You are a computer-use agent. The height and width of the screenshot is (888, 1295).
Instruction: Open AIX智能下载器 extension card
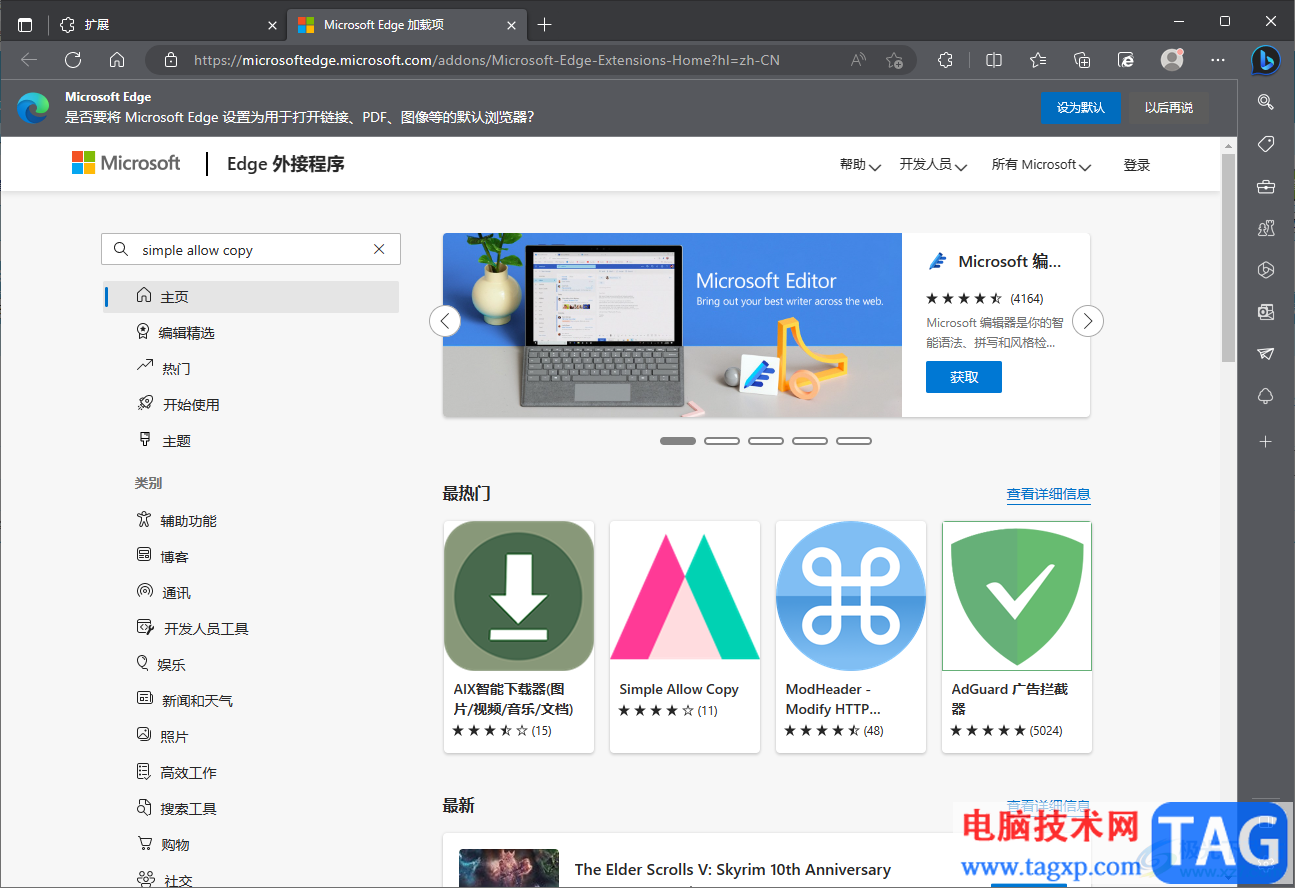click(519, 637)
